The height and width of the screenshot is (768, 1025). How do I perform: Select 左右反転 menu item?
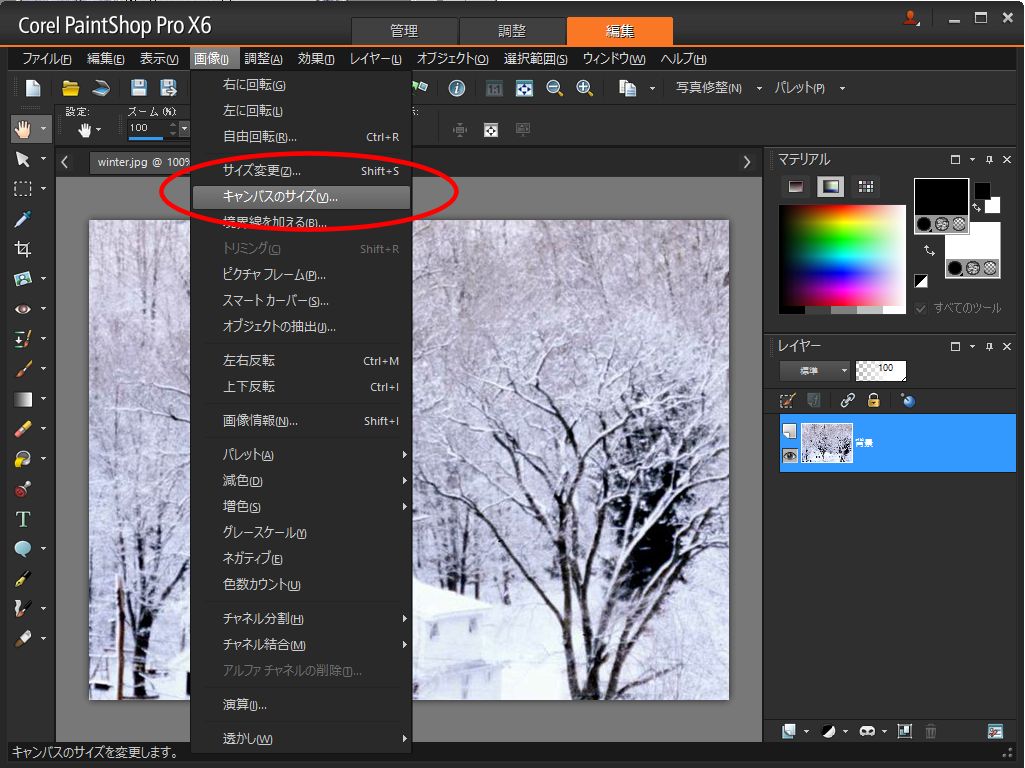point(301,361)
